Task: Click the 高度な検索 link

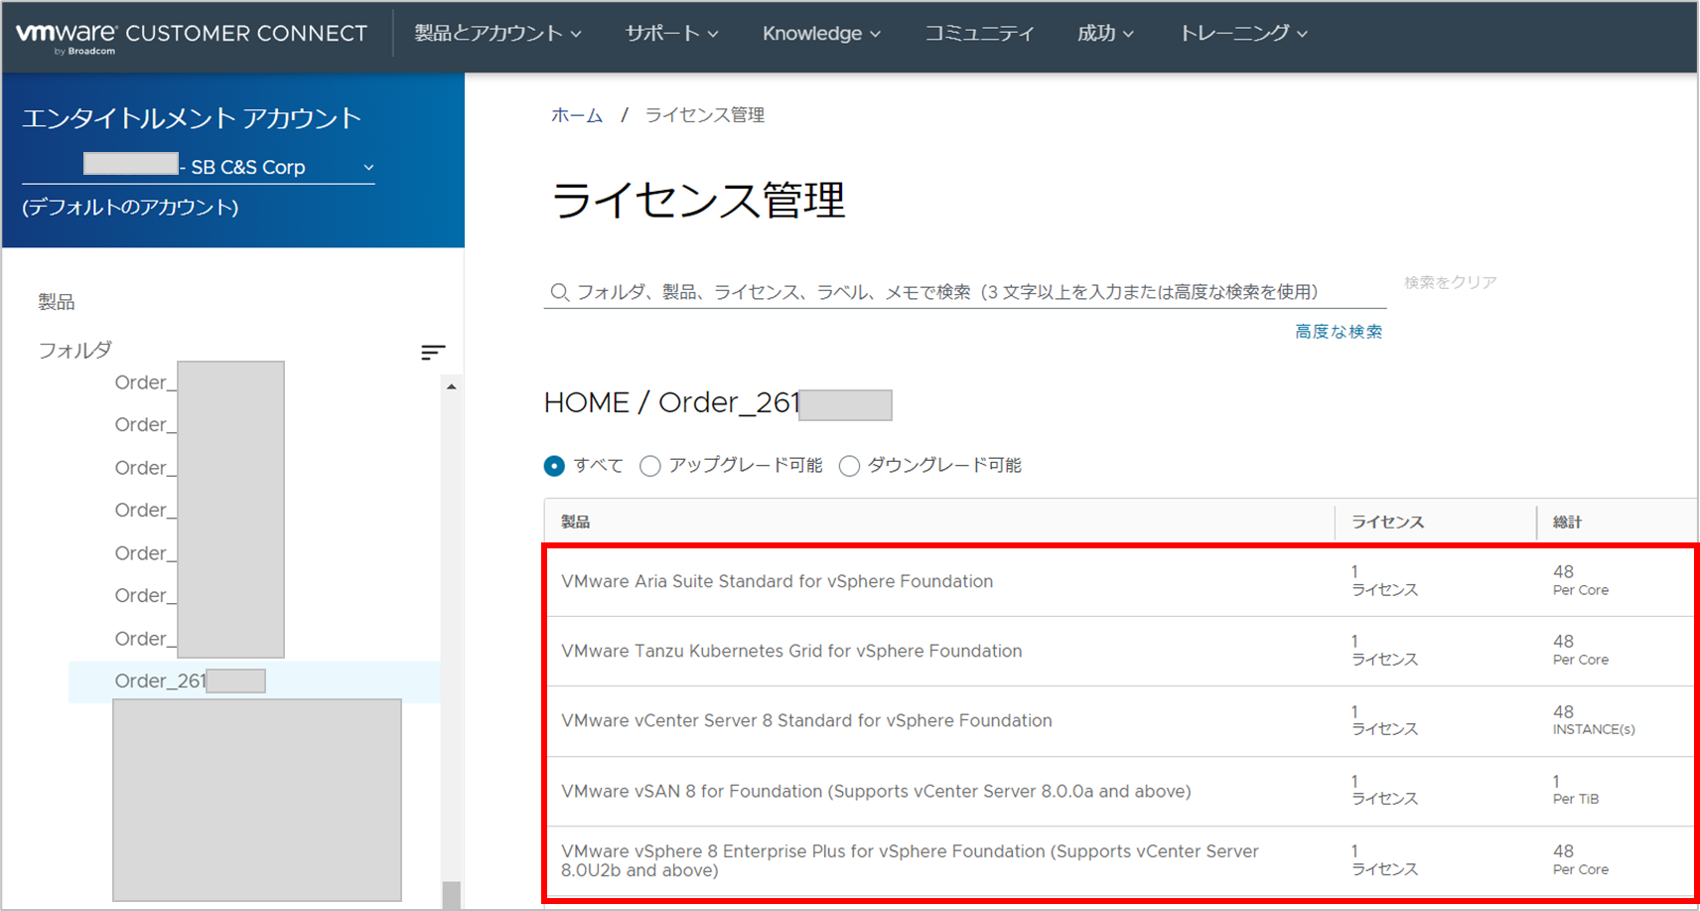Action: 1338,331
